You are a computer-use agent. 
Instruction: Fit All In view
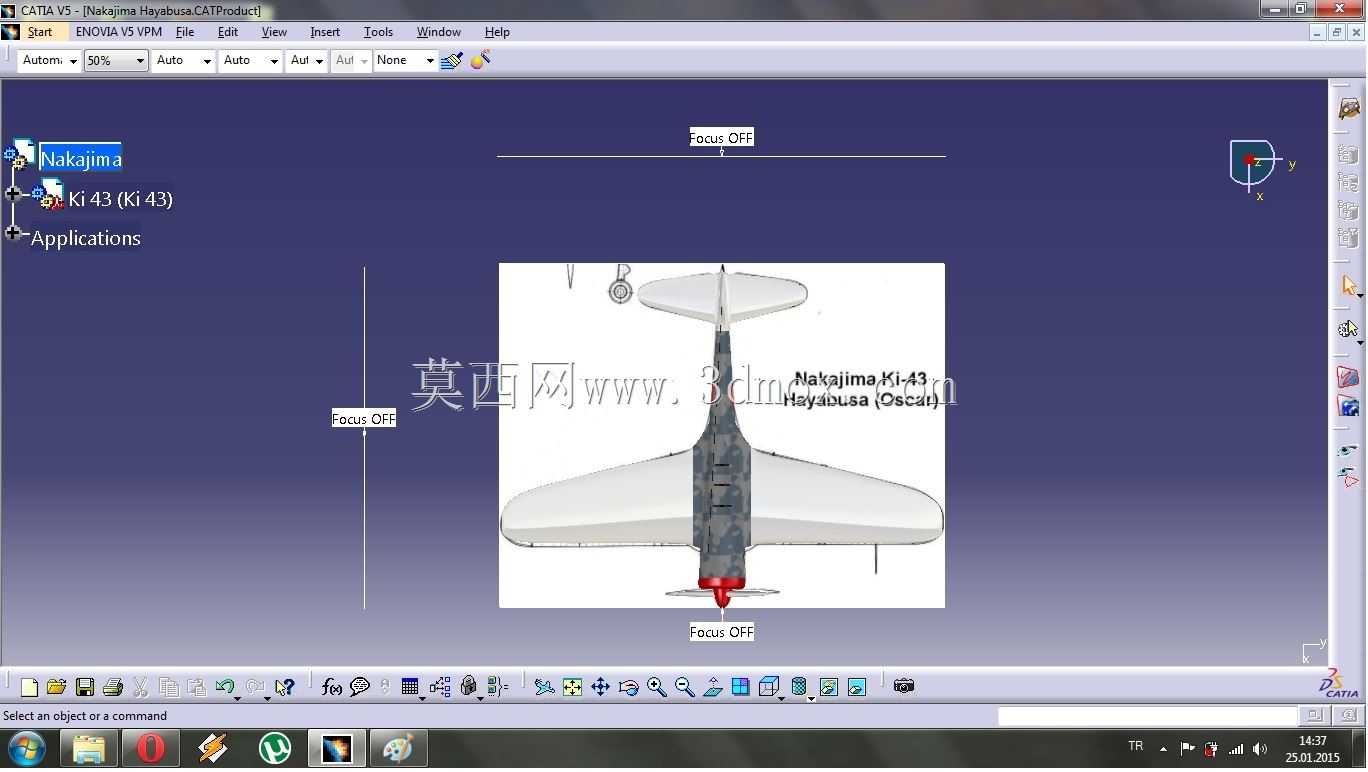click(x=572, y=687)
